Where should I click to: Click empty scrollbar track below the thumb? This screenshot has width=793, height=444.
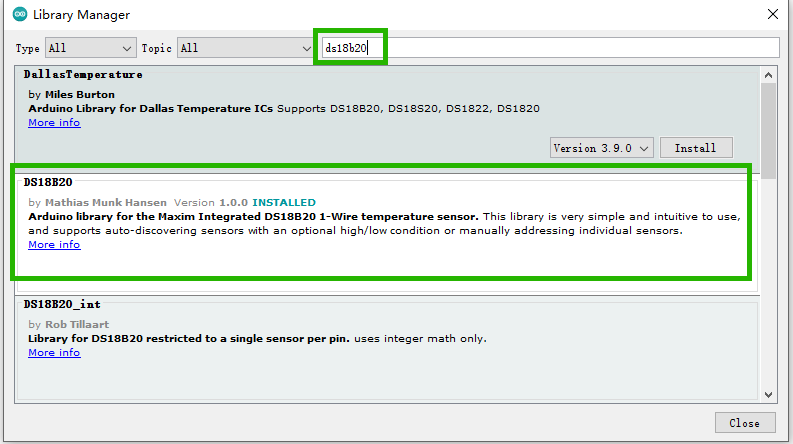[x=768, y=290]
